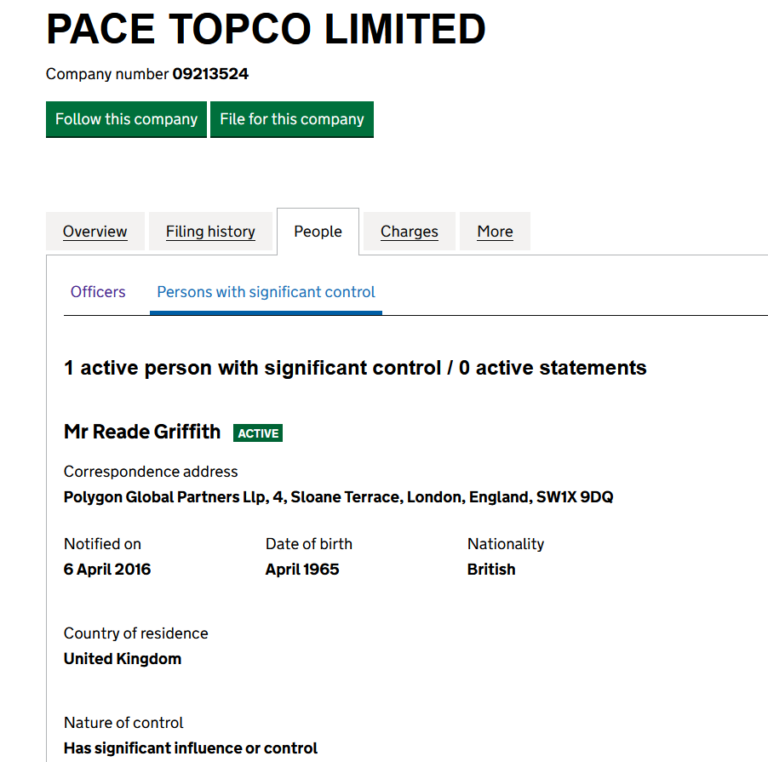This screenshot has width=768, height=762.
Task: Switch to the Filing history tab
Action: [210, 231]
